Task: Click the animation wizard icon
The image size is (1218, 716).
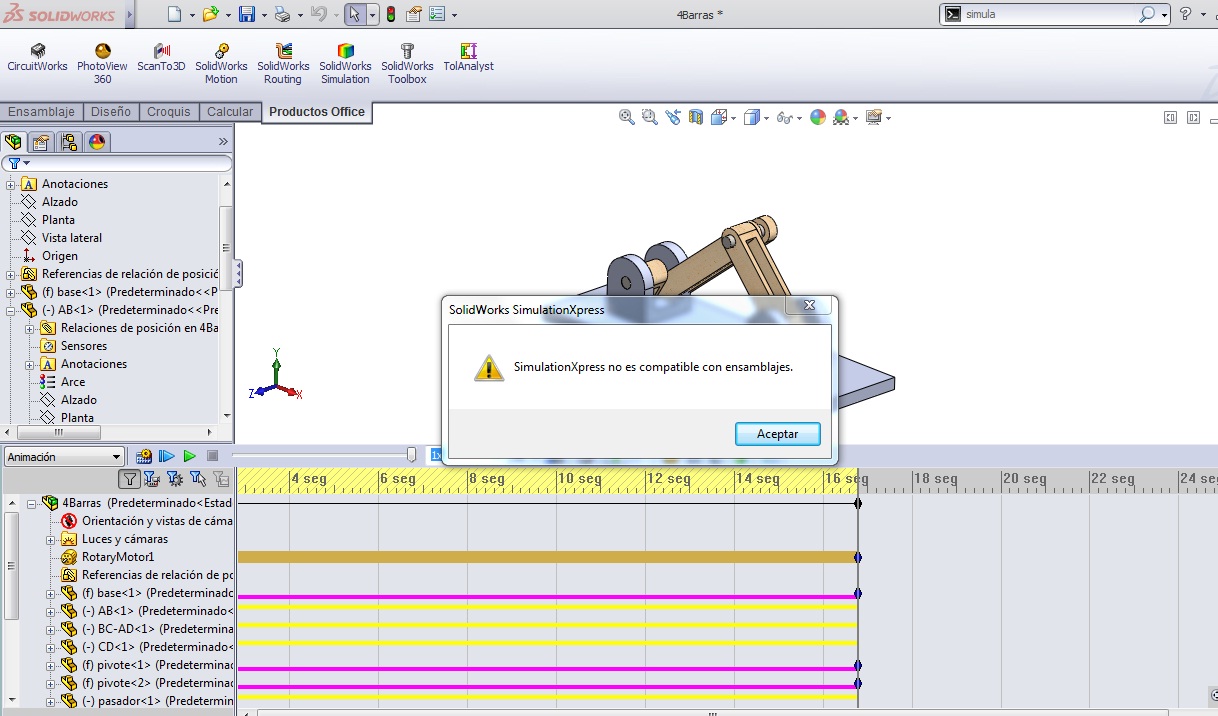Action: coord(144,456)
